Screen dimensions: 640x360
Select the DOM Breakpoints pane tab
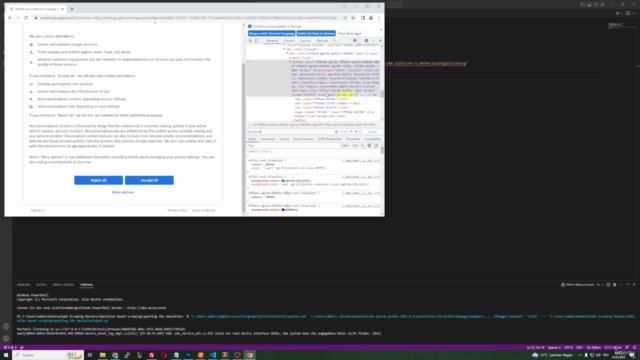[x=330, y=139]
